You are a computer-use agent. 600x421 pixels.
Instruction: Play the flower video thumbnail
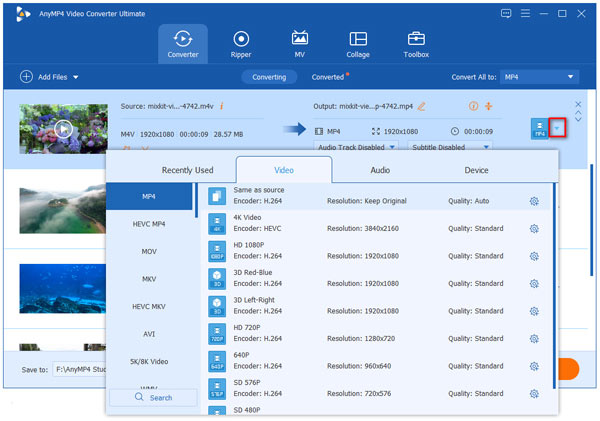coord(63,128)
